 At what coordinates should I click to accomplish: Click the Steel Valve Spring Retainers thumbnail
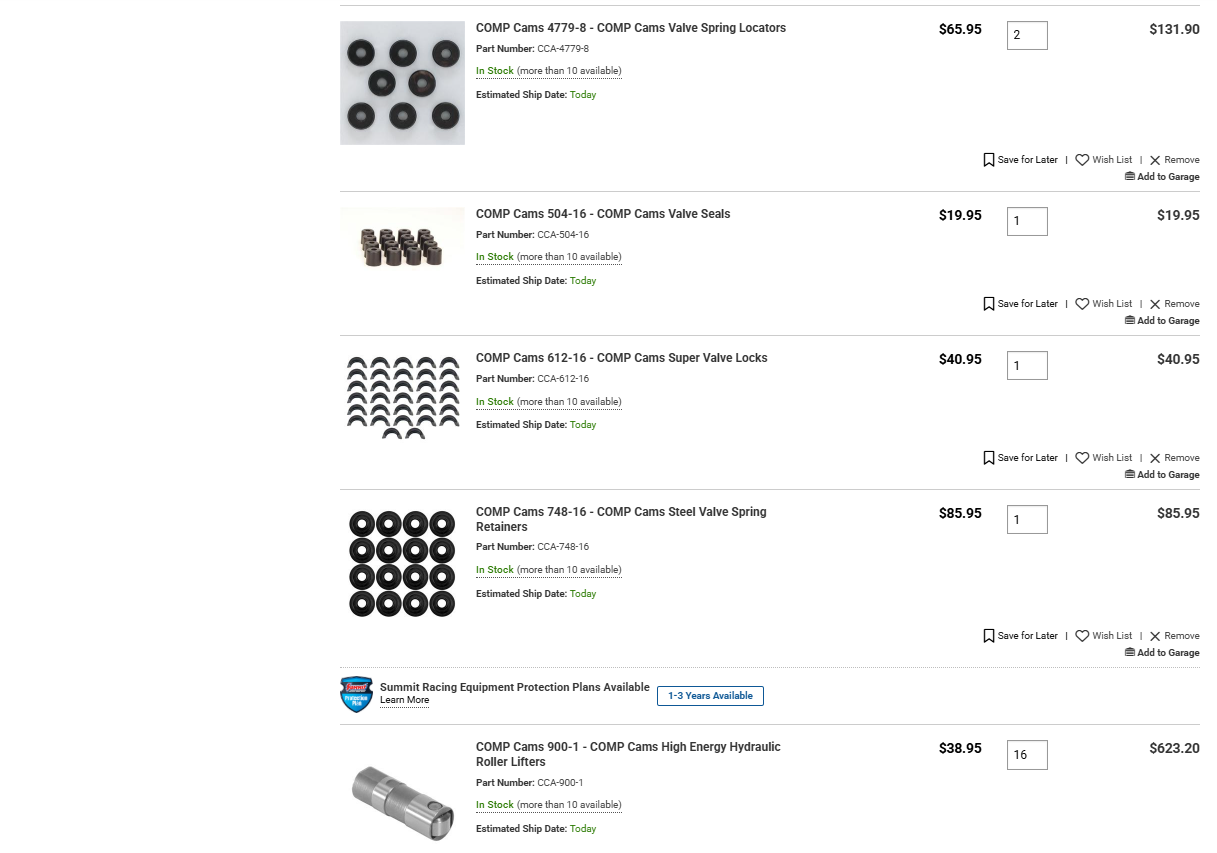[402, 564]
